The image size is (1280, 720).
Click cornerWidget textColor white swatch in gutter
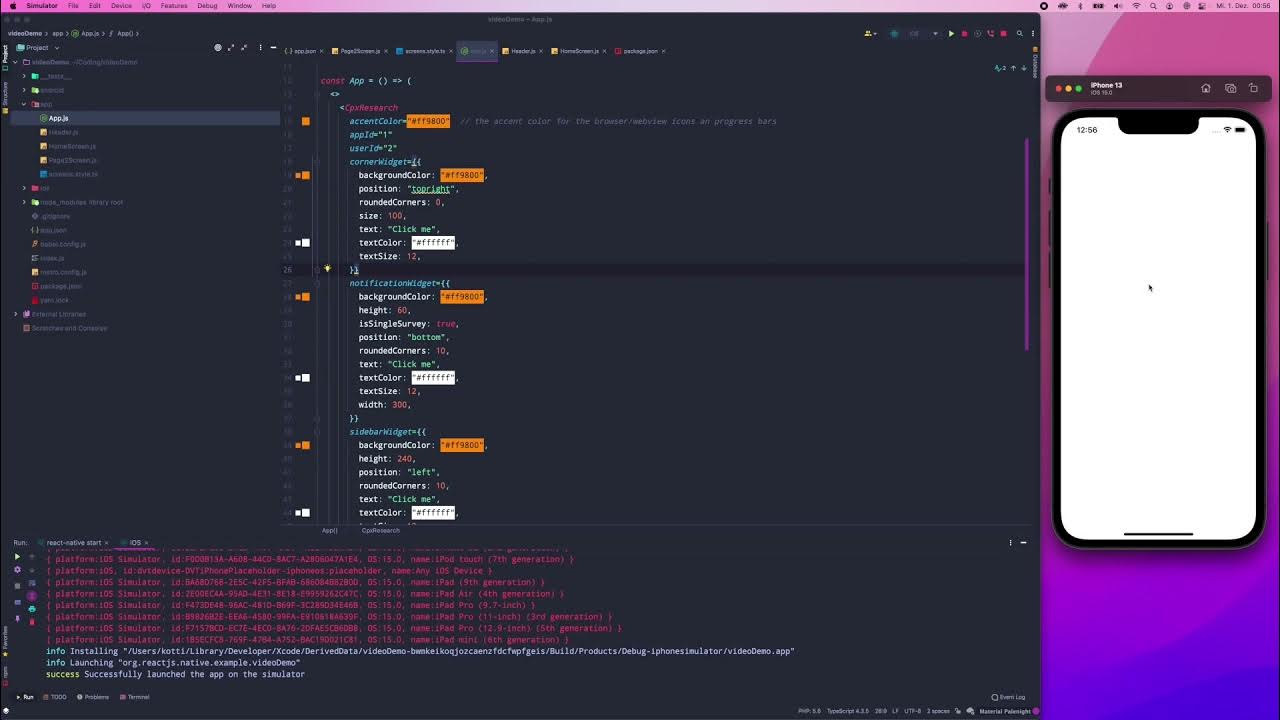(306, 243)
